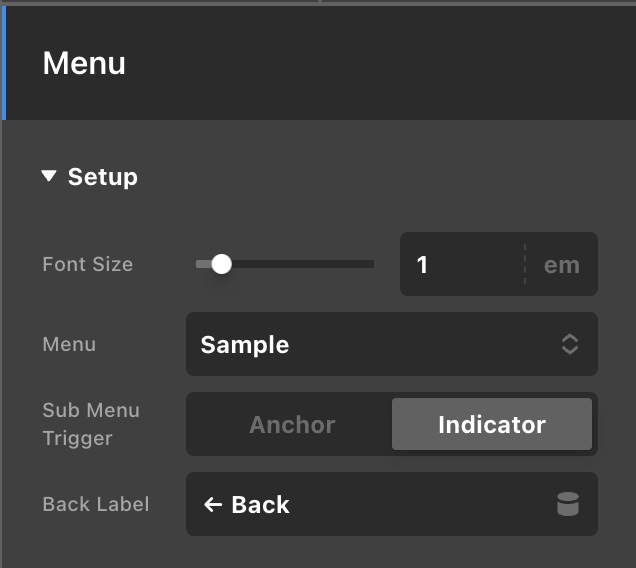The height and width of the screenshot is (568, 636).
Task: Click the Setup section heading
Action: point(103,177)
